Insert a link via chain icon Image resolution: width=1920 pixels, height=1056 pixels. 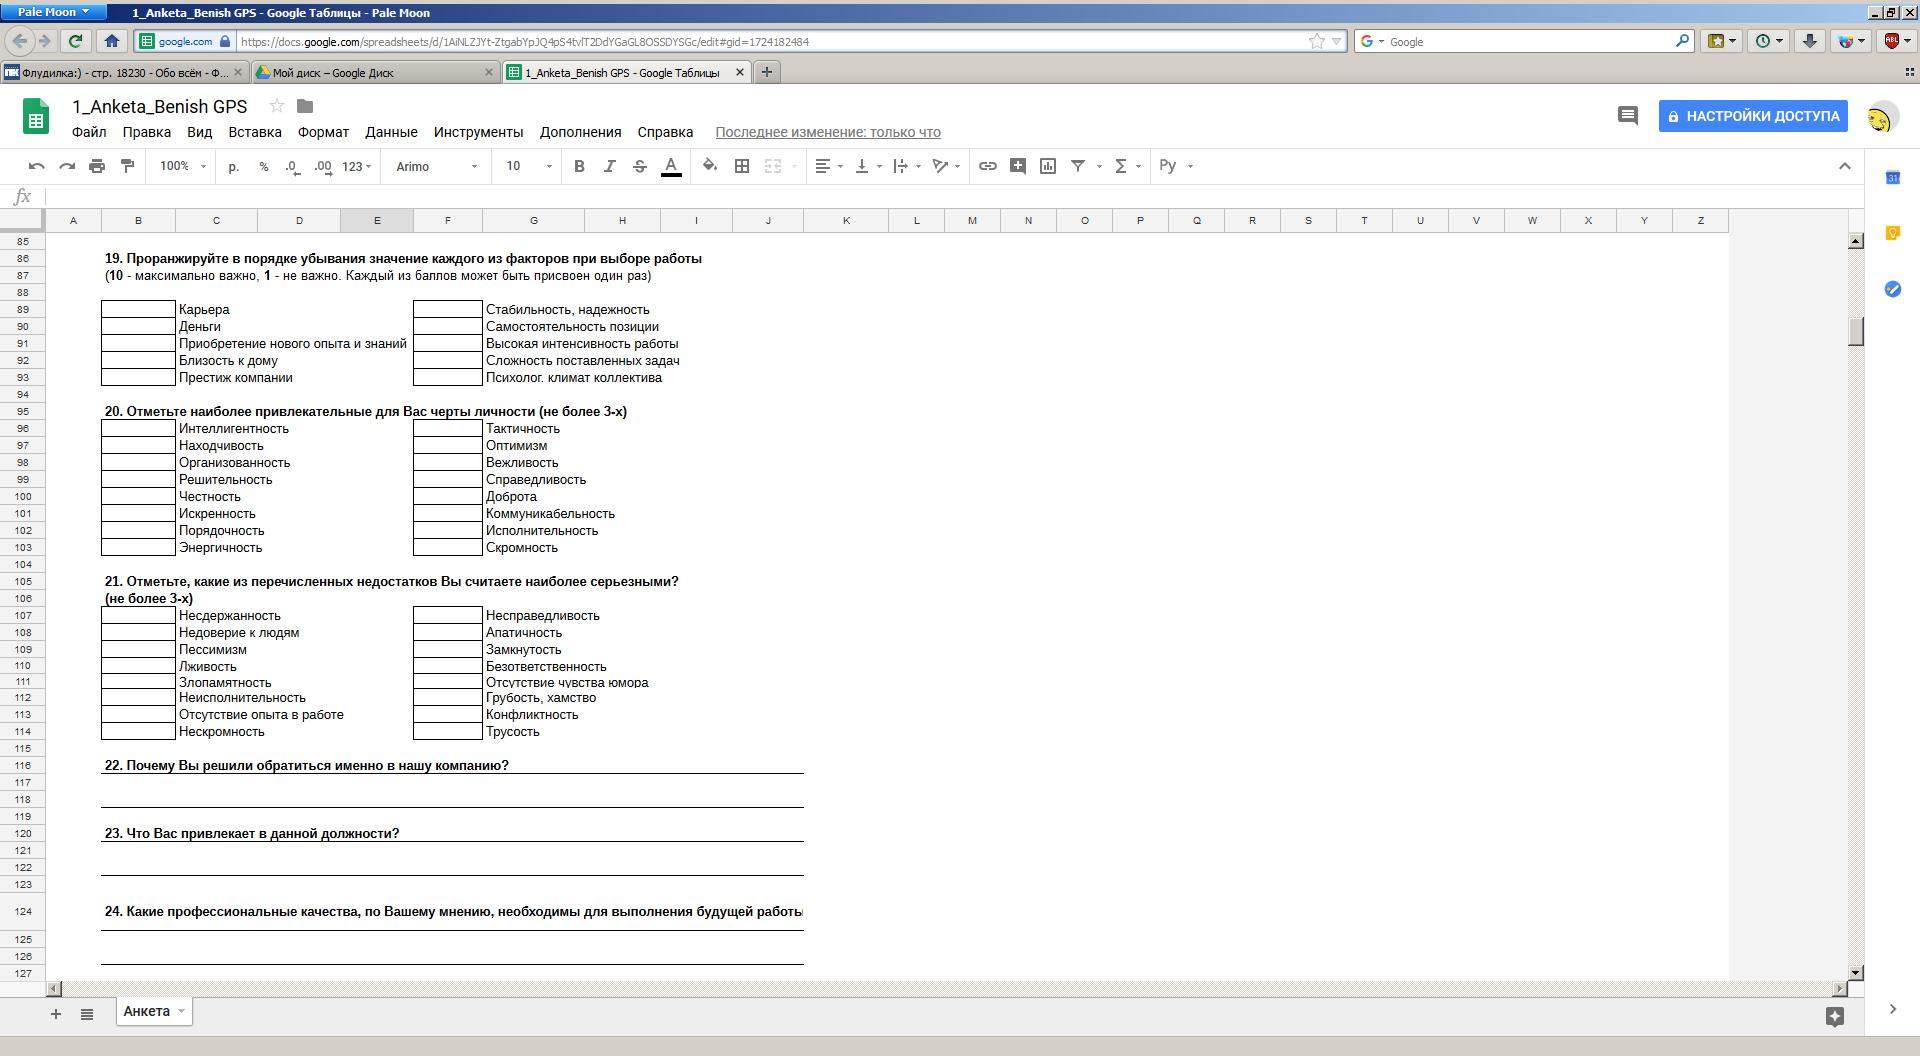987,166
